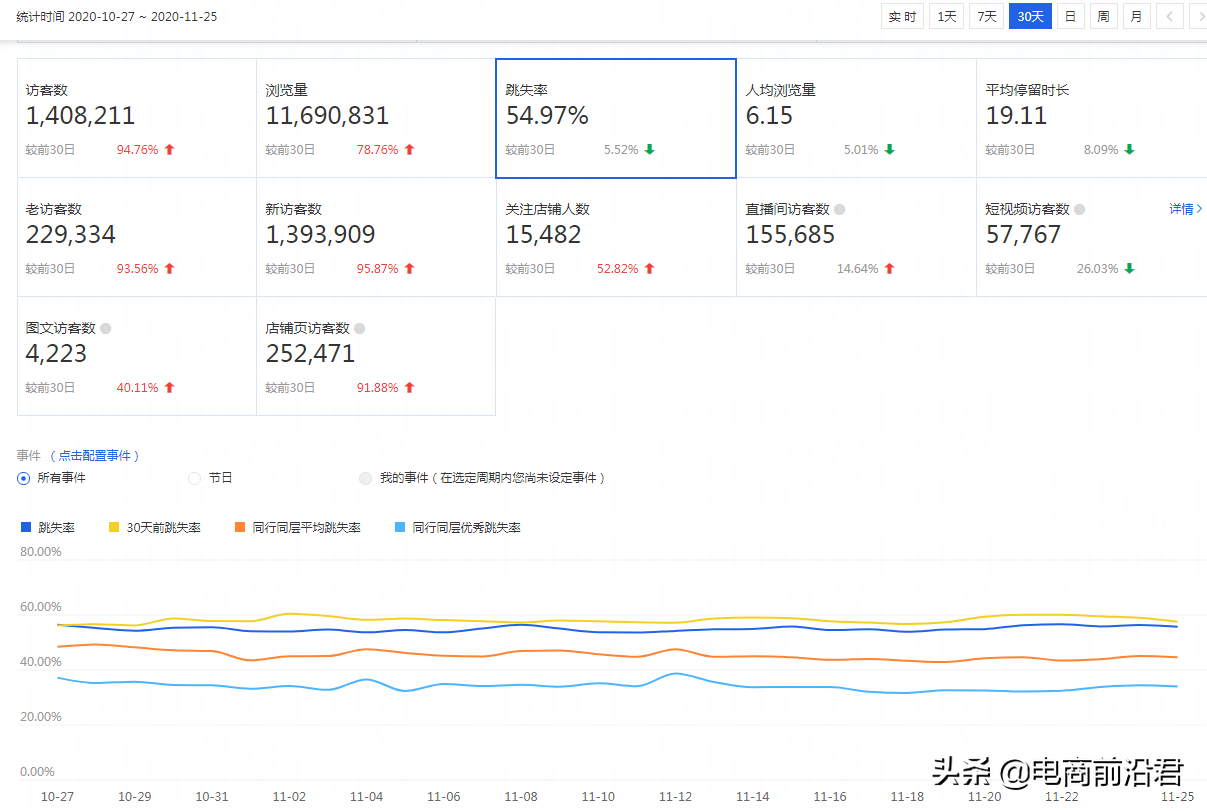
Task: Click the left chevron beside the time tabs
Action: [1169, 16]
